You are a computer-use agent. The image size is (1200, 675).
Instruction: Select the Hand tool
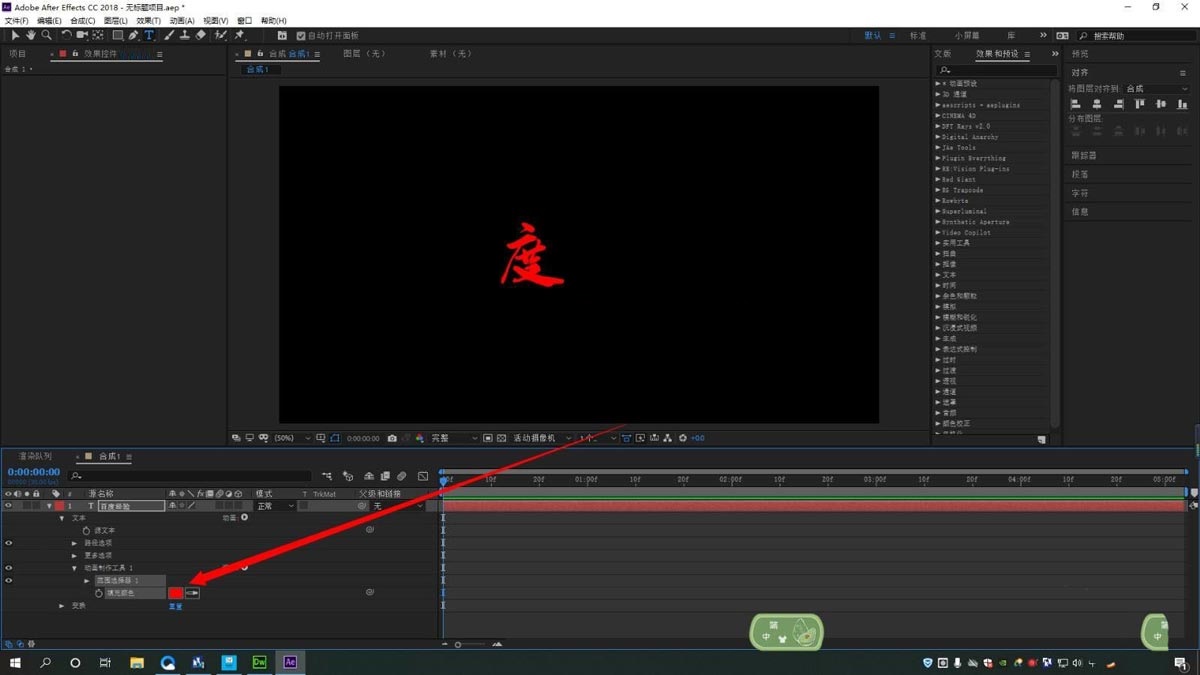pyautogui.click(x=31, y=35)
